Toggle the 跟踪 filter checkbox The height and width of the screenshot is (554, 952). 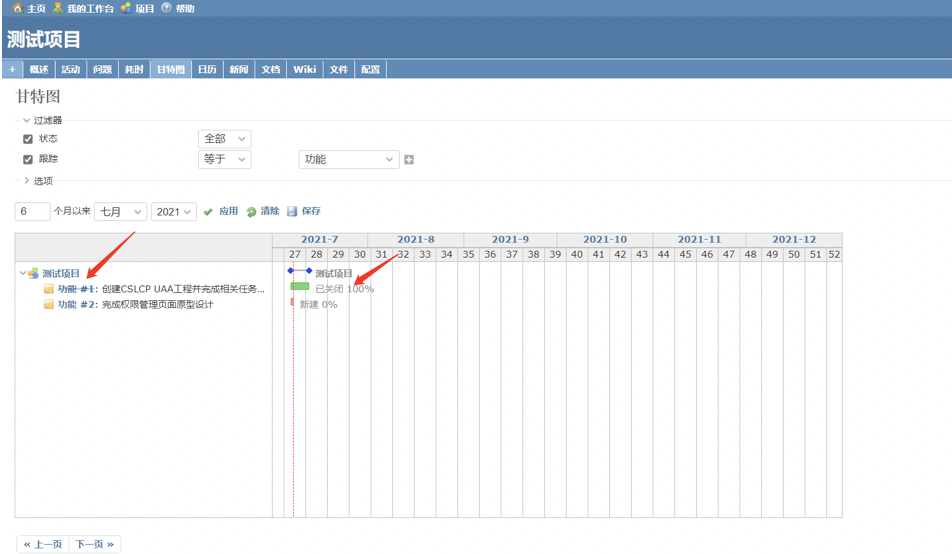28,160
